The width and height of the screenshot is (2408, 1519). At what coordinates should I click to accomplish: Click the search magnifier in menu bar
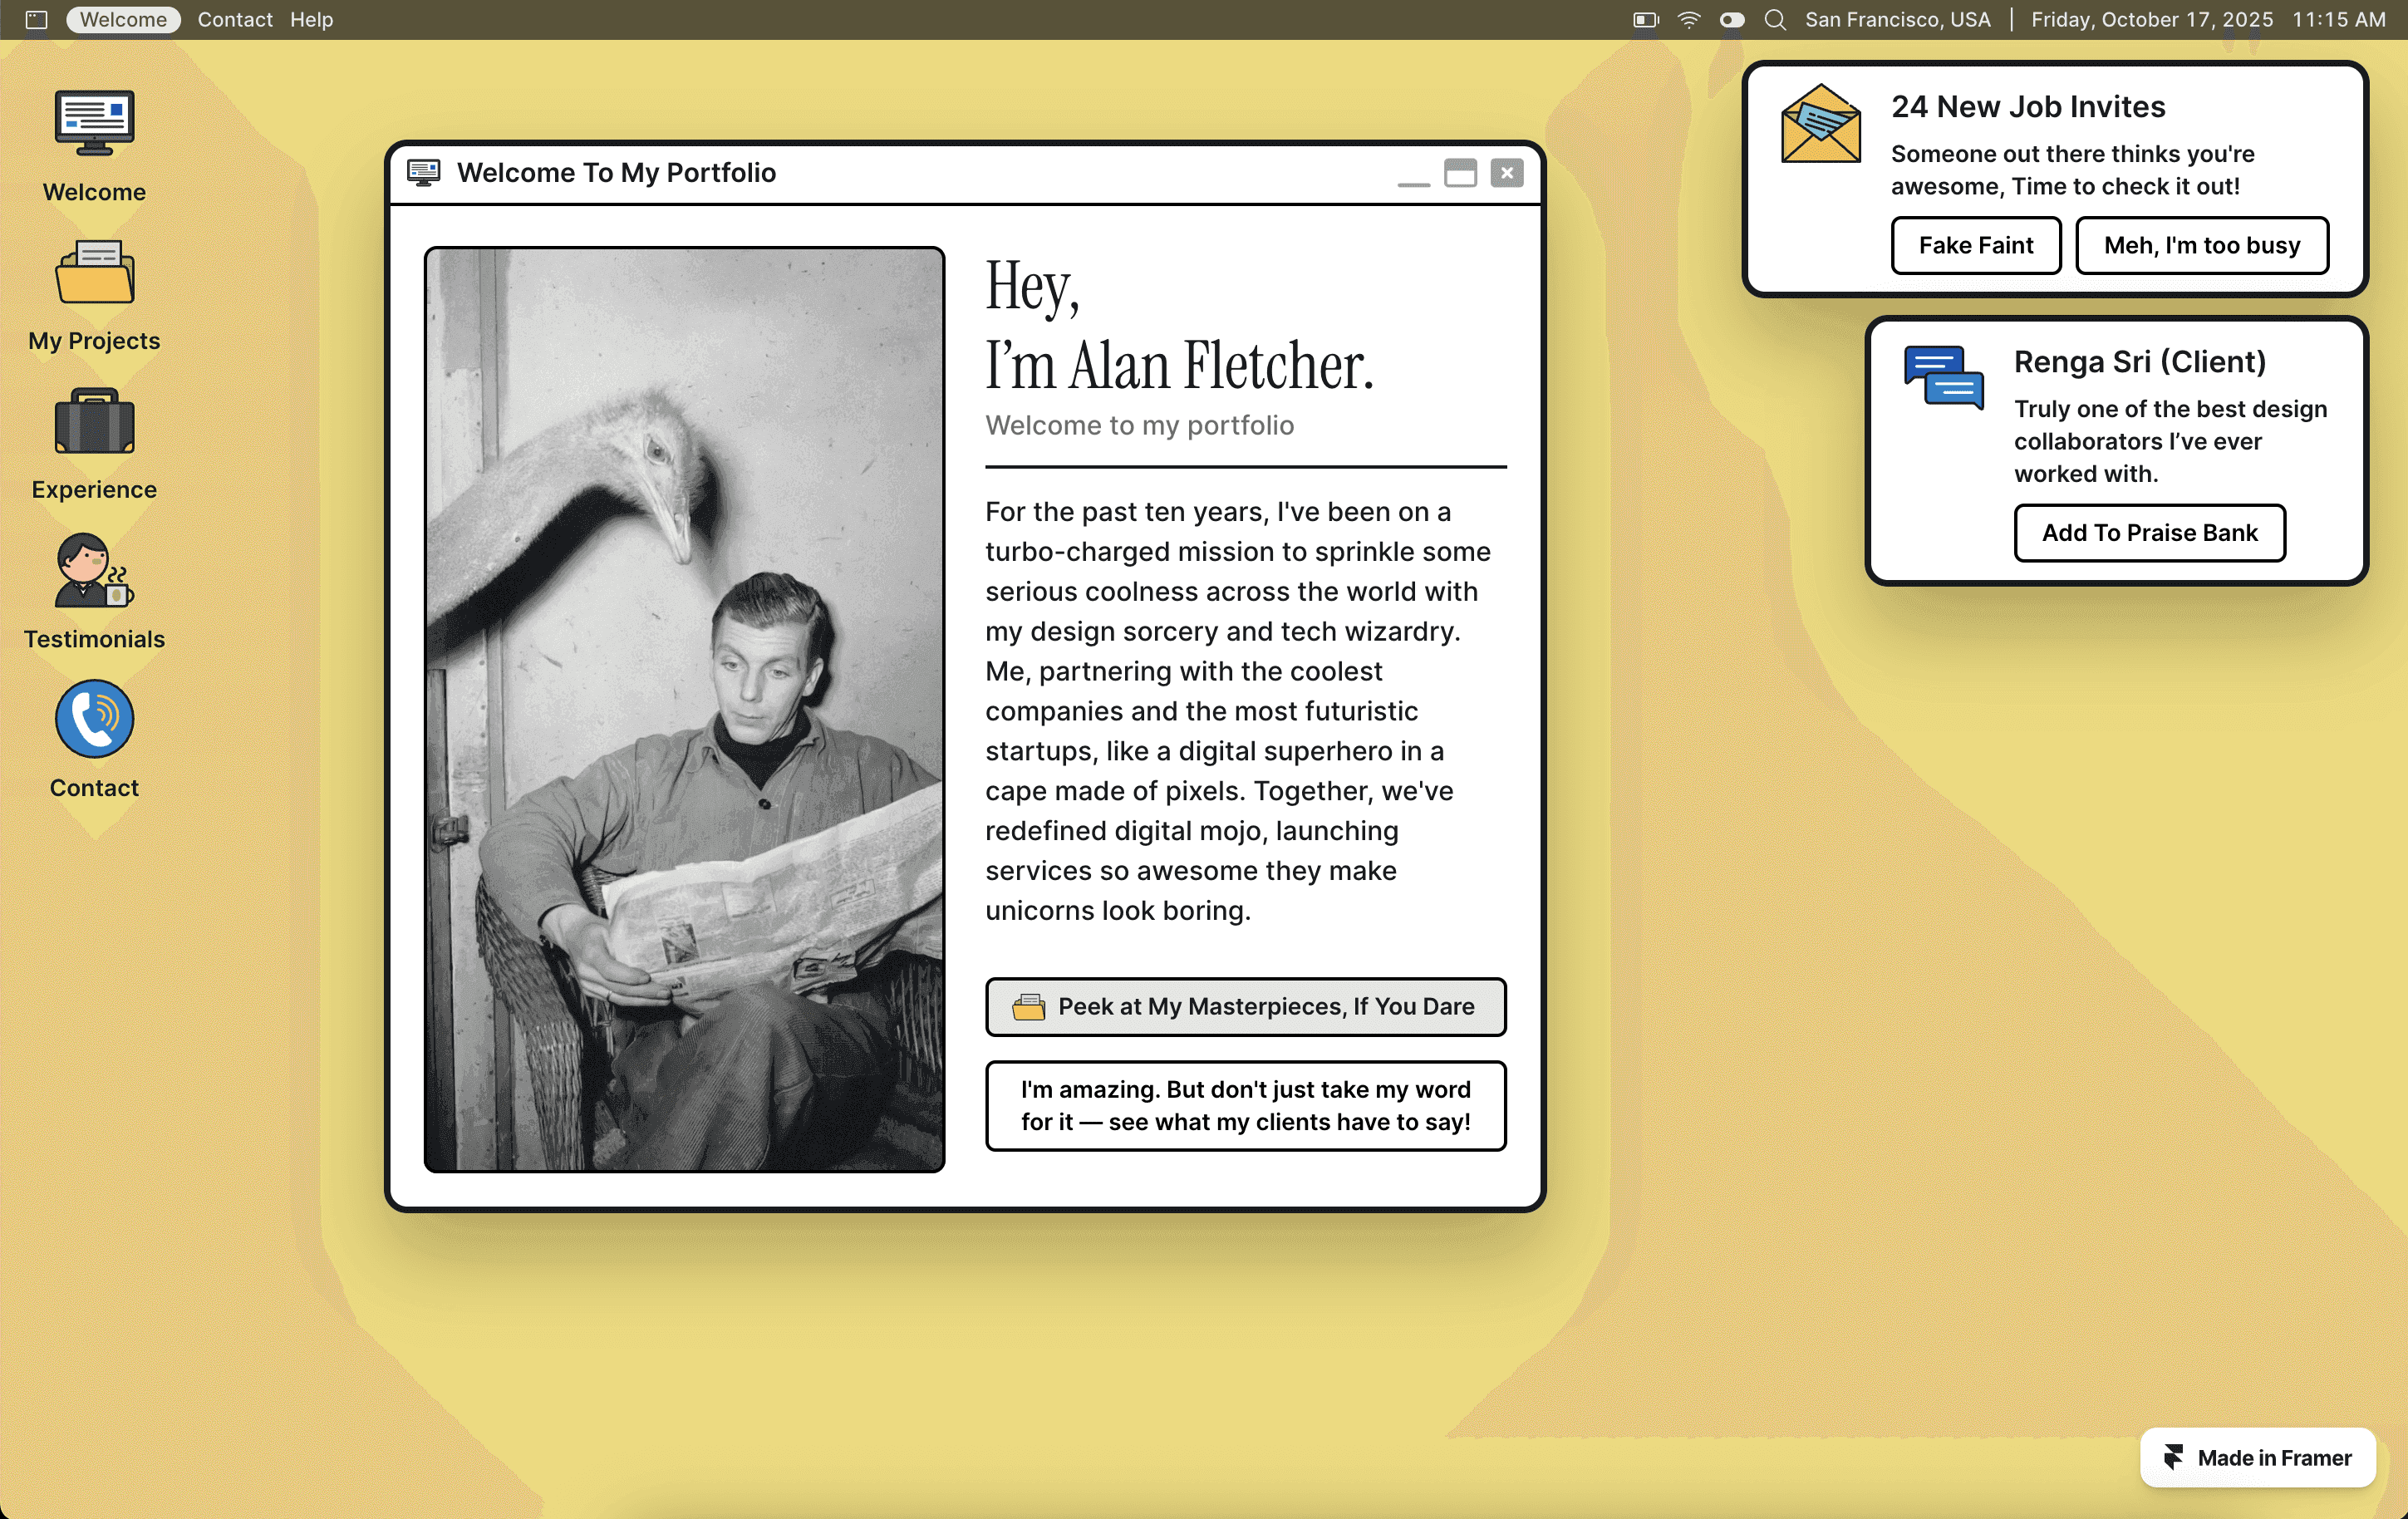[x=1775, y=20]
